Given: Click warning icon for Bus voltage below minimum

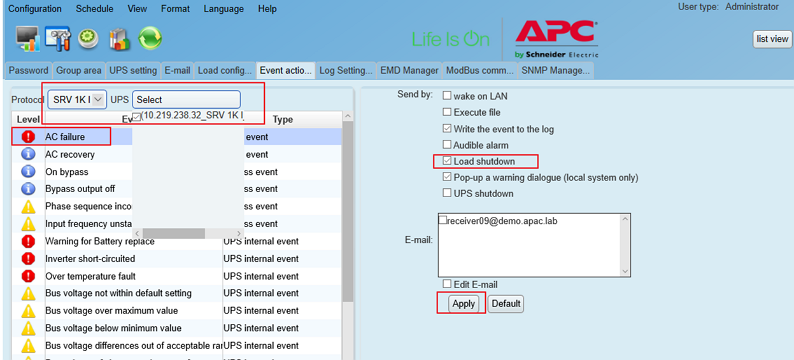Looking at the screenshot, I should (29, 329).
